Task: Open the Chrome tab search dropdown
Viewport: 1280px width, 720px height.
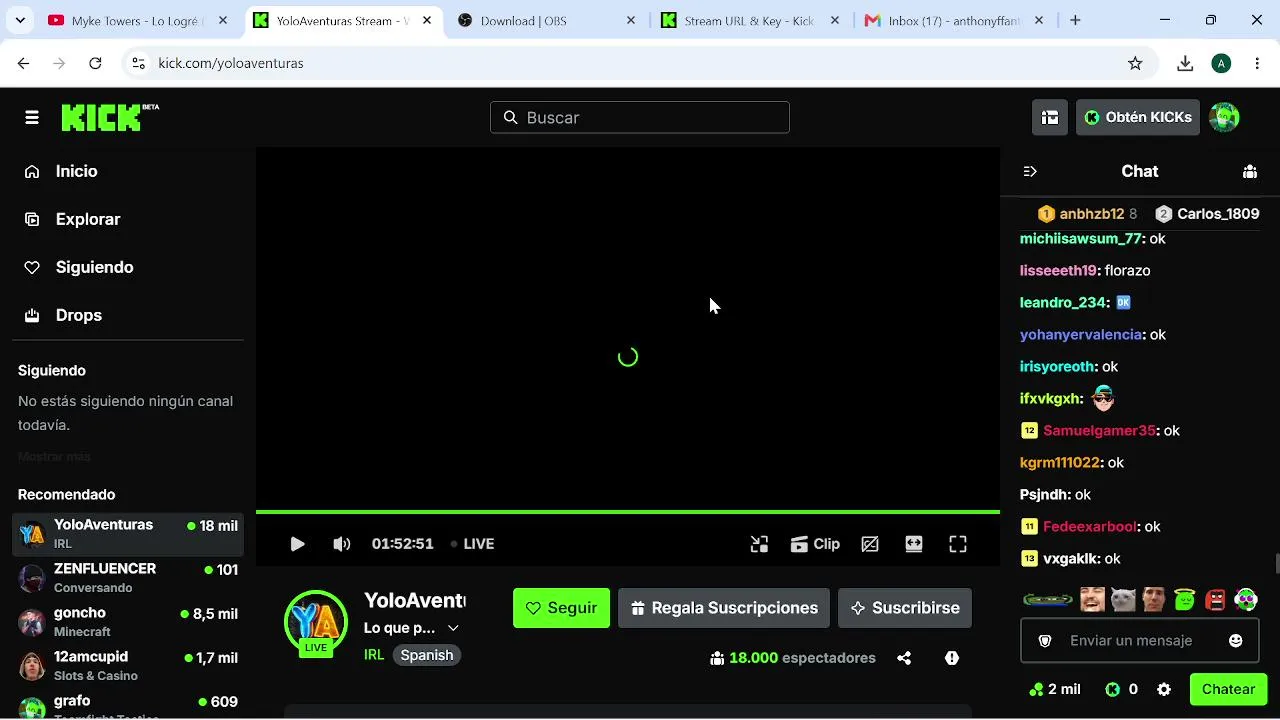Action: (x=20, y=20)
